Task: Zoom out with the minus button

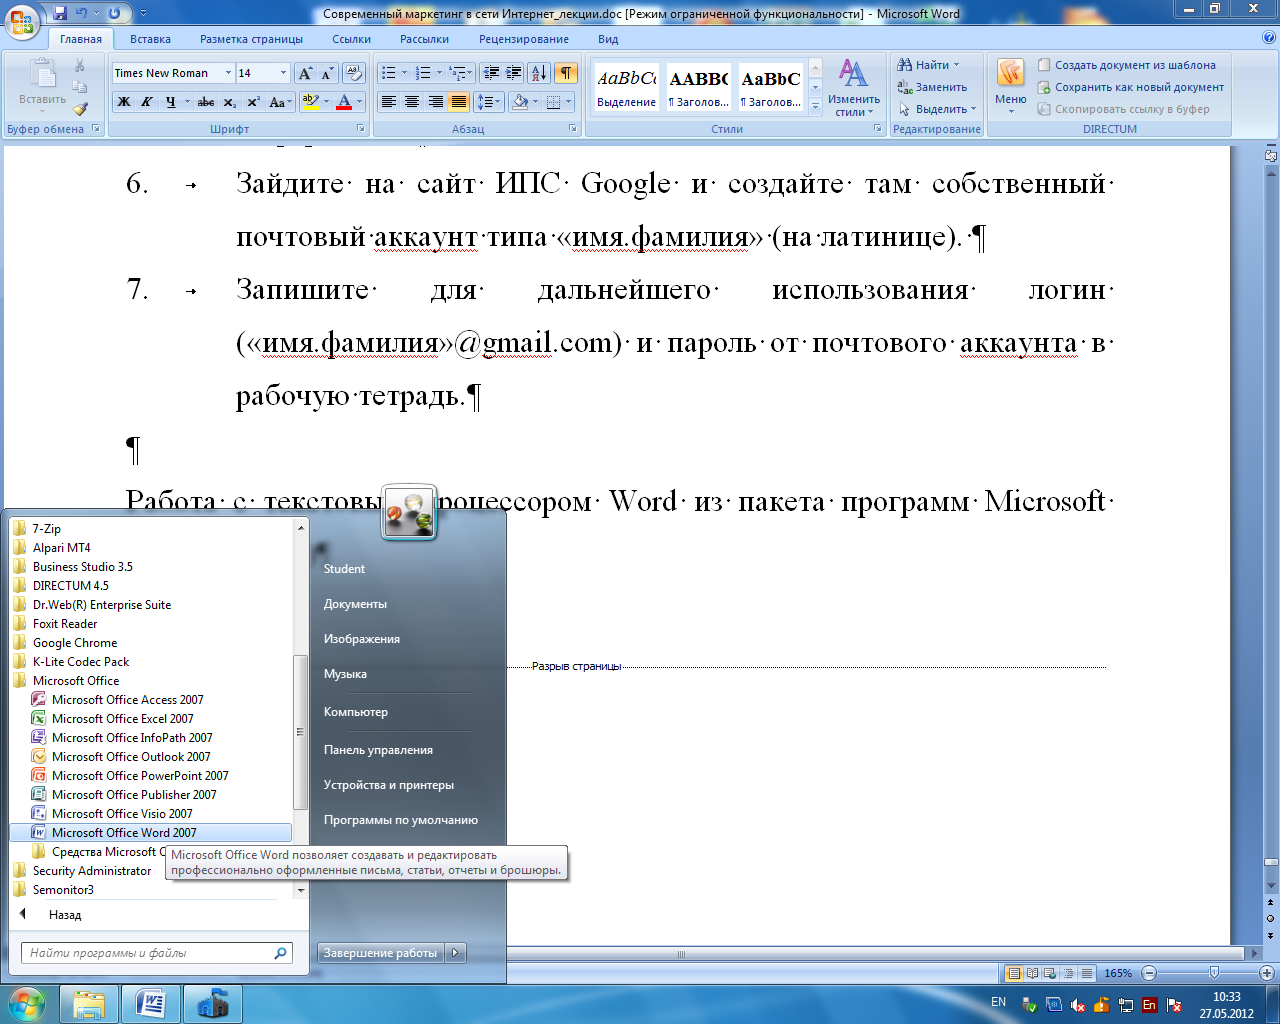Action: [1149, 973]
